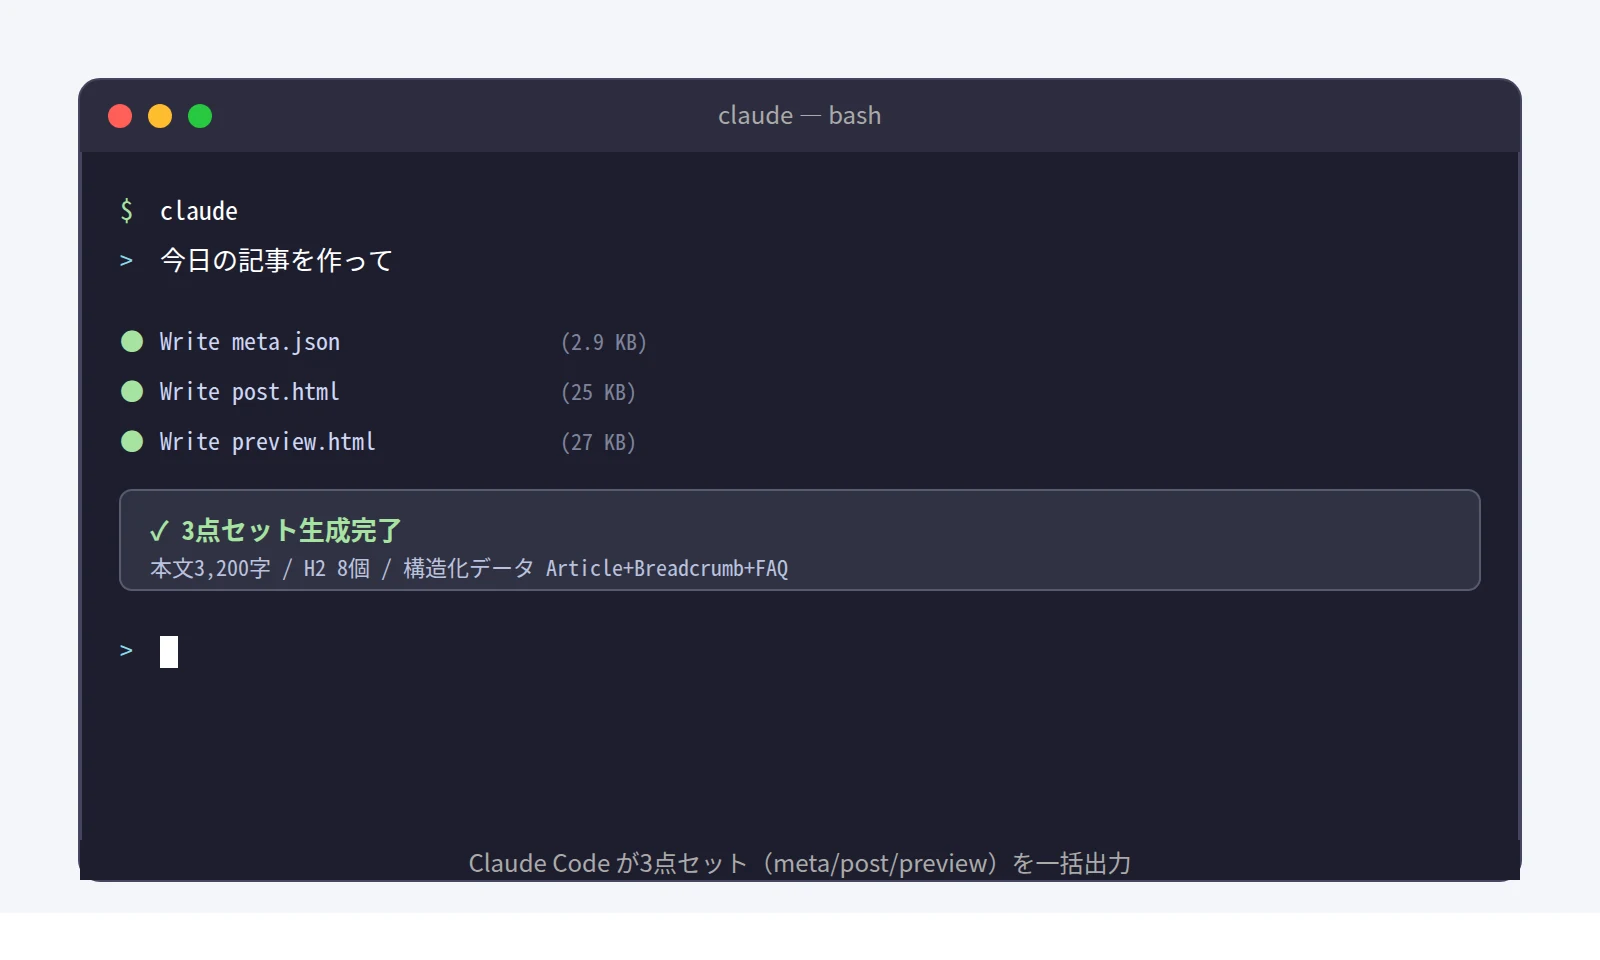Click the text '本文3,200字'

(210, 569)
